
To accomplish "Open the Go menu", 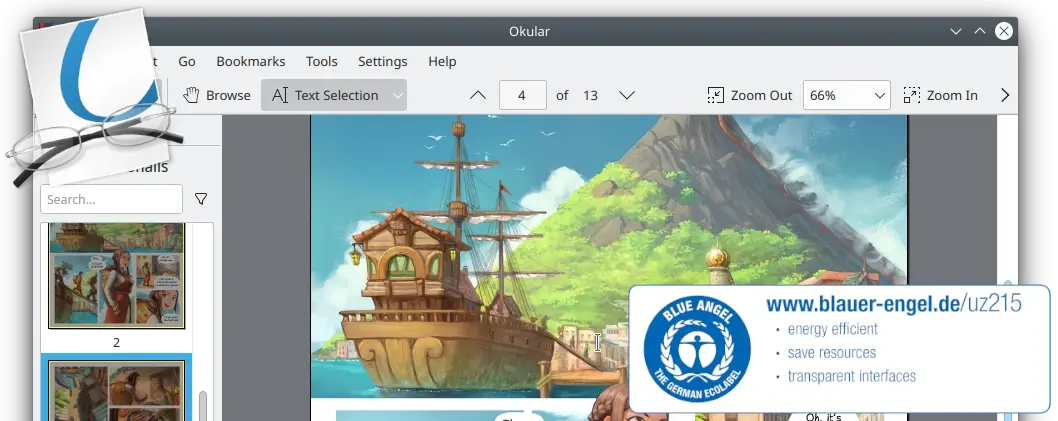I will (187, 61).
